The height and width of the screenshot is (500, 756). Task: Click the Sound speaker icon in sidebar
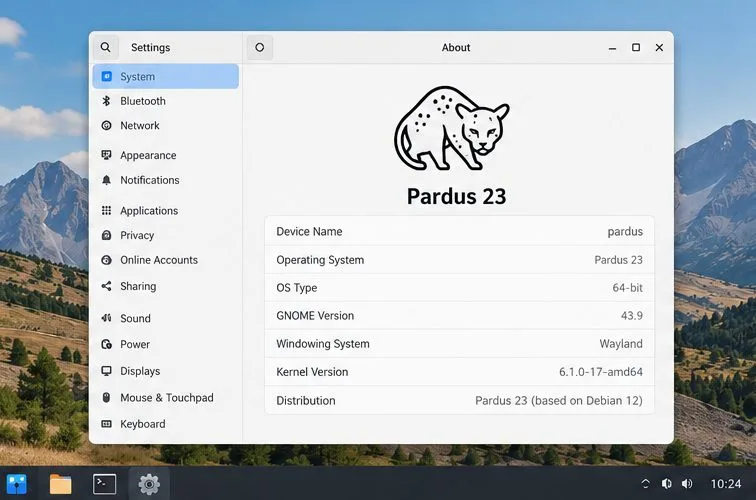pyautogui.click(x=107, y=318)
